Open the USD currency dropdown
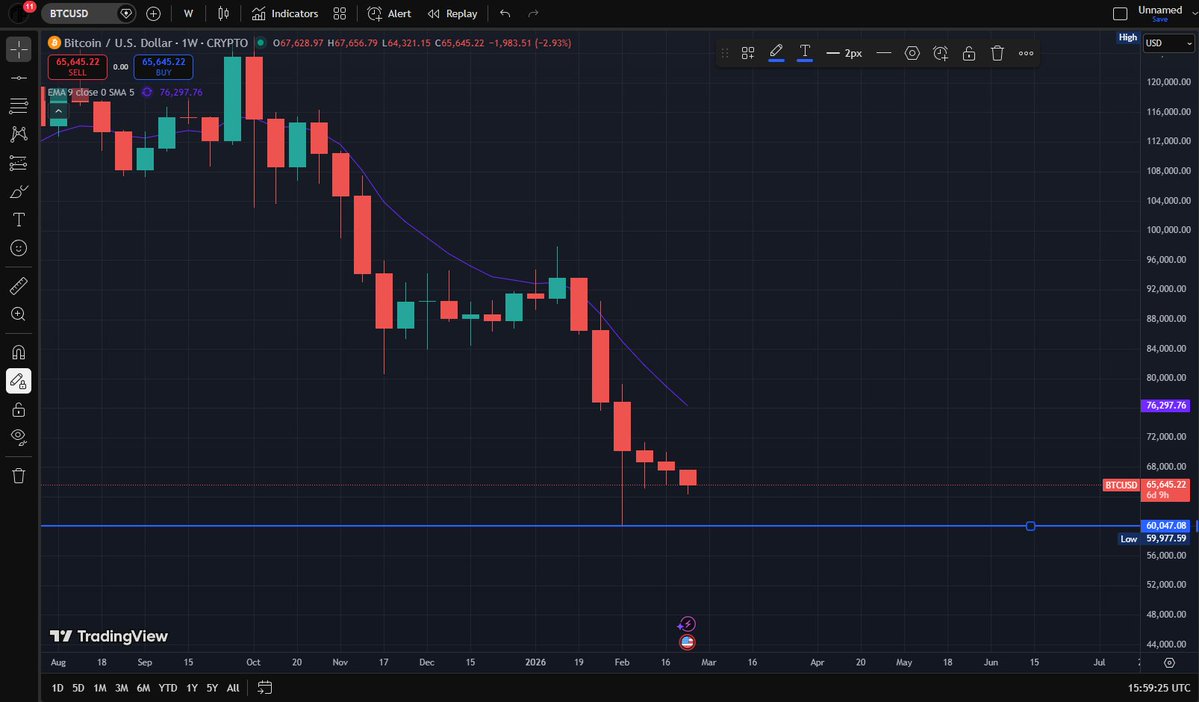 point(1166,43)
